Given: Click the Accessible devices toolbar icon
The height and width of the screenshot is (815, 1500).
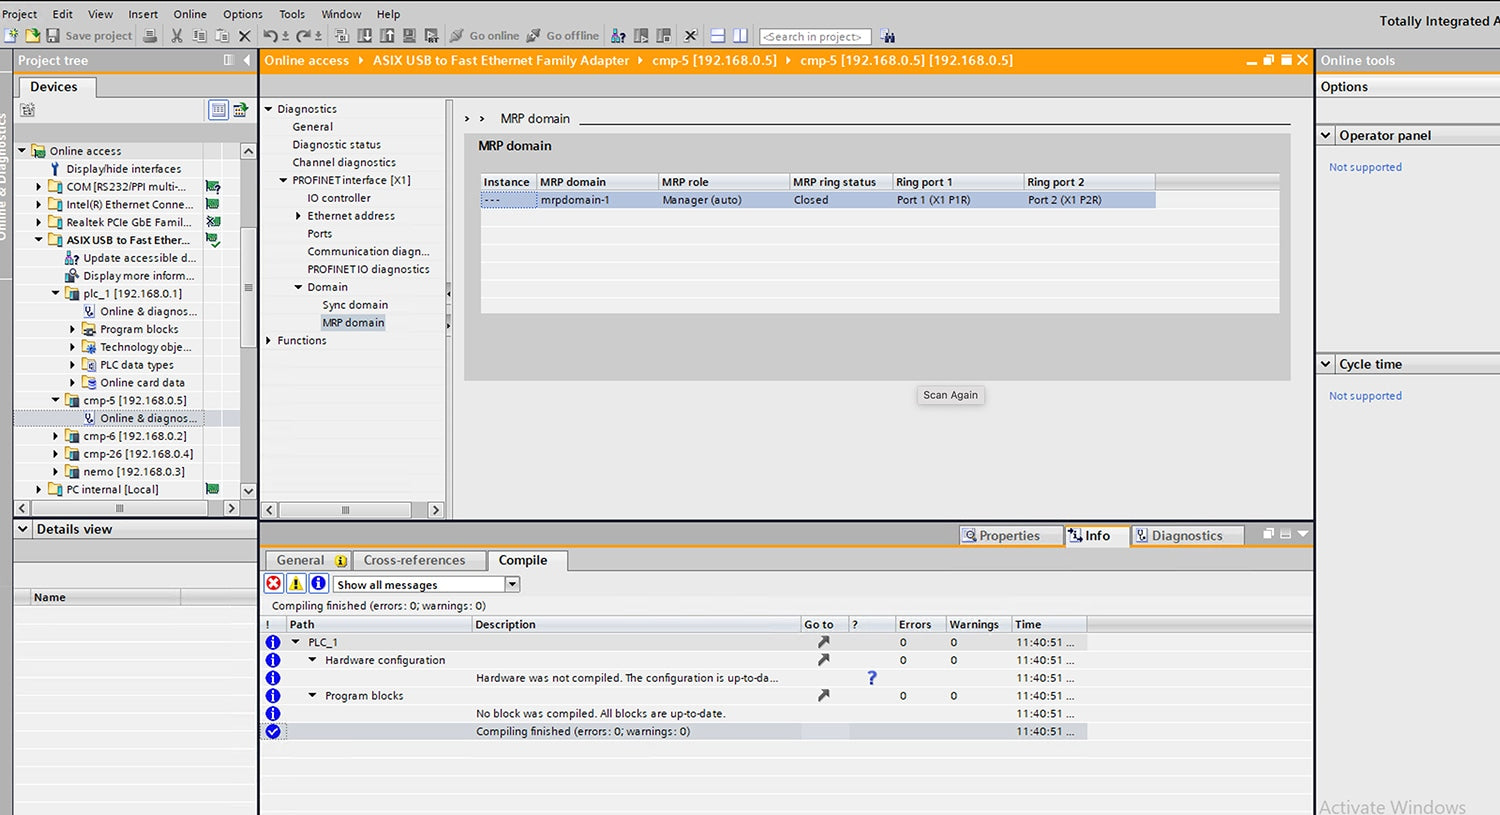Looking at the screenshot, I should 618,36.
